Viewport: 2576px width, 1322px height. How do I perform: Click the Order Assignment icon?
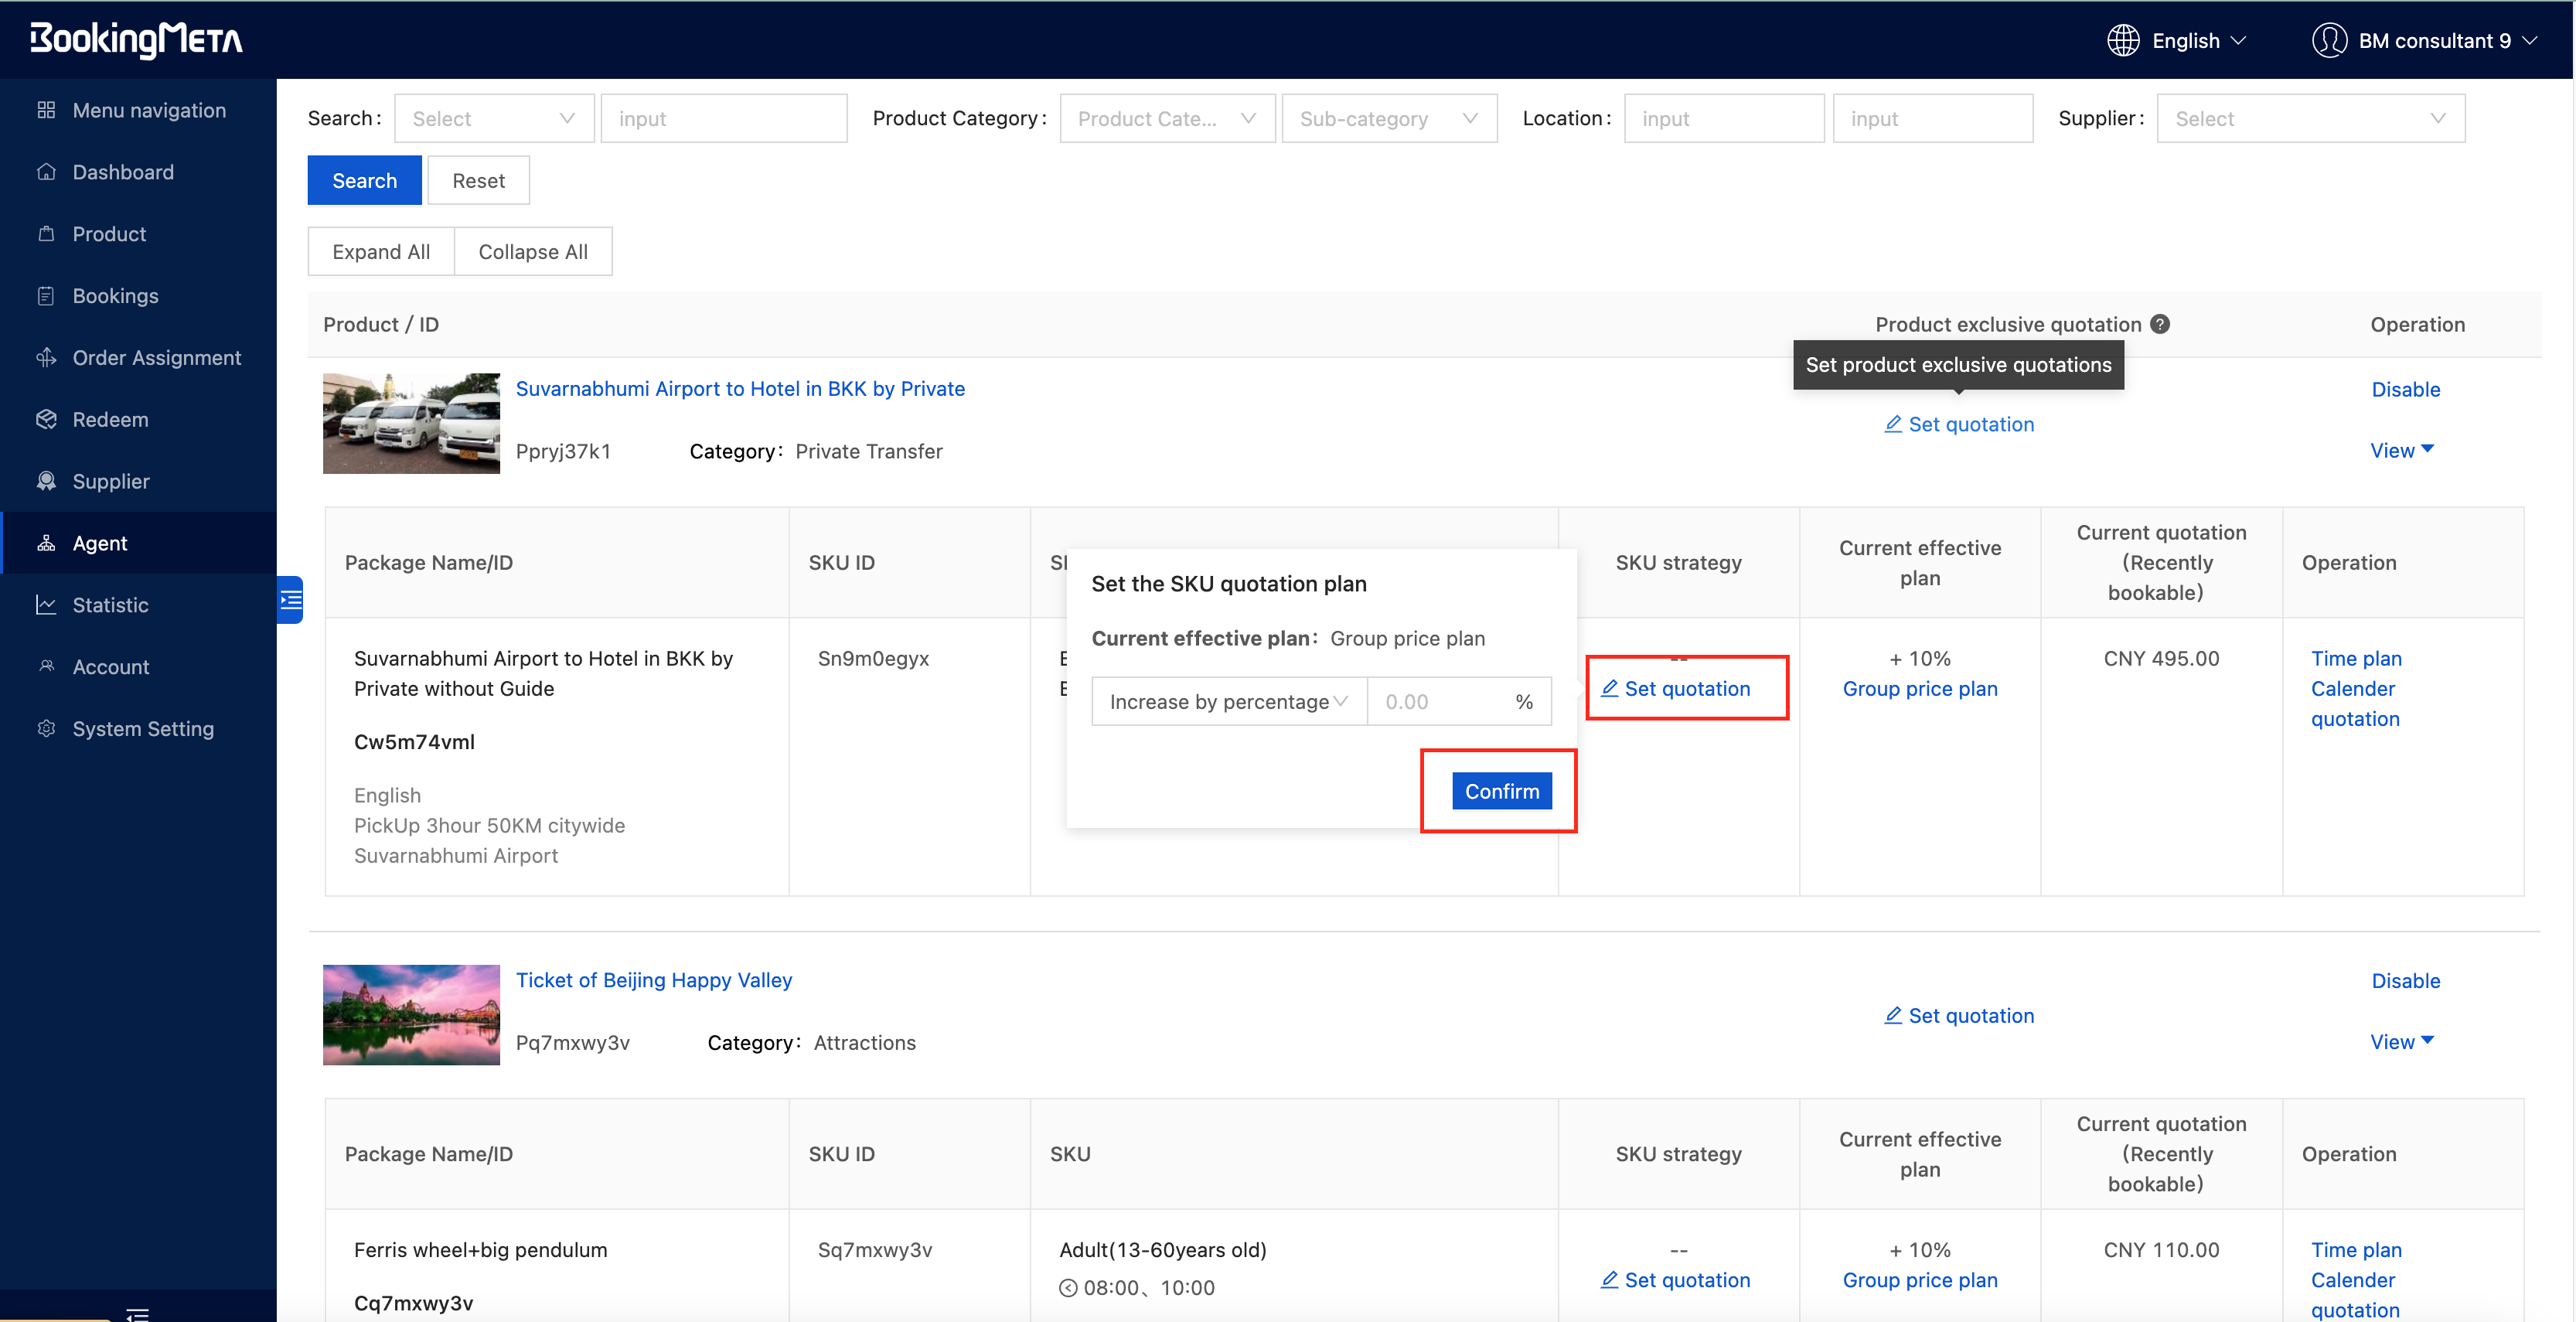(x=46, y=358)
